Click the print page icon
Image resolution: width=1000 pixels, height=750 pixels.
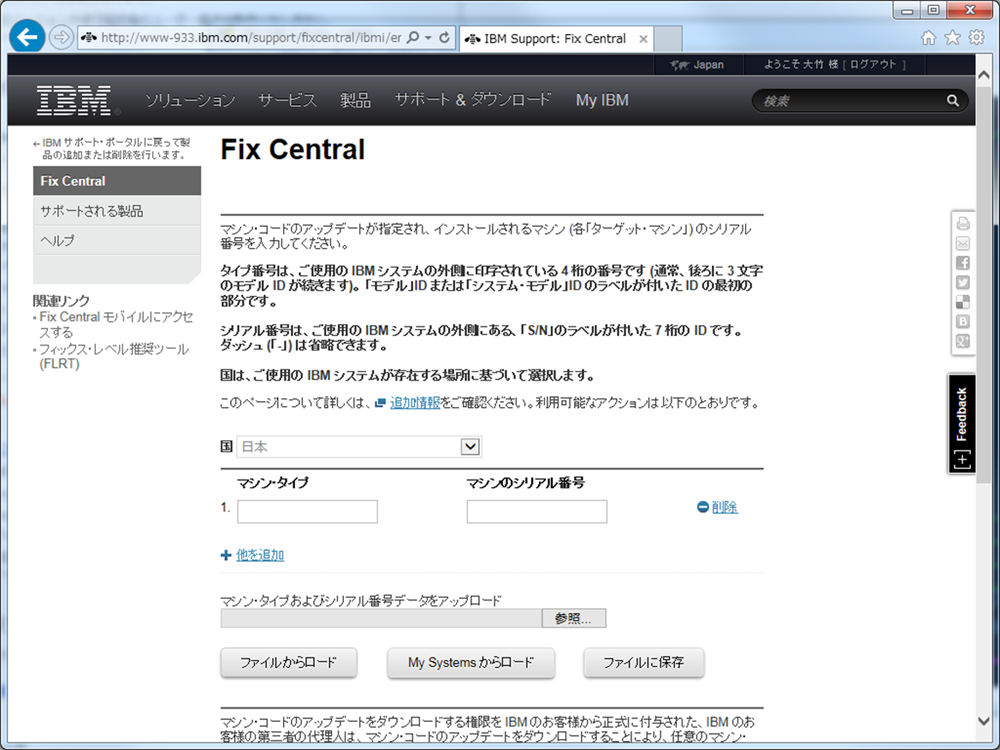pos(963,224)
